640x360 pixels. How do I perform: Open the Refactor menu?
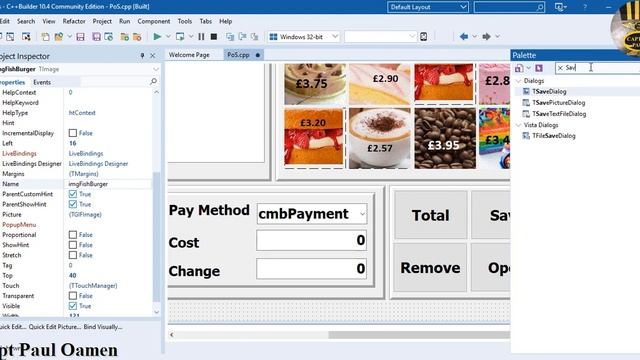(x=74, y=21)
